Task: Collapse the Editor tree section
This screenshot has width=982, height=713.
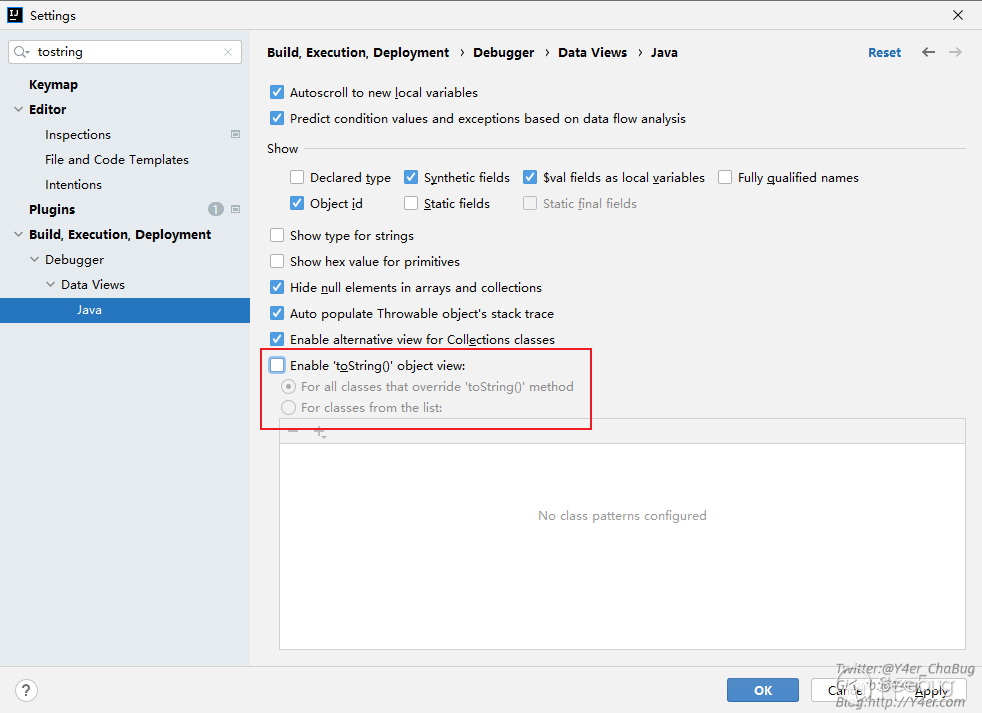Action: 19,110
